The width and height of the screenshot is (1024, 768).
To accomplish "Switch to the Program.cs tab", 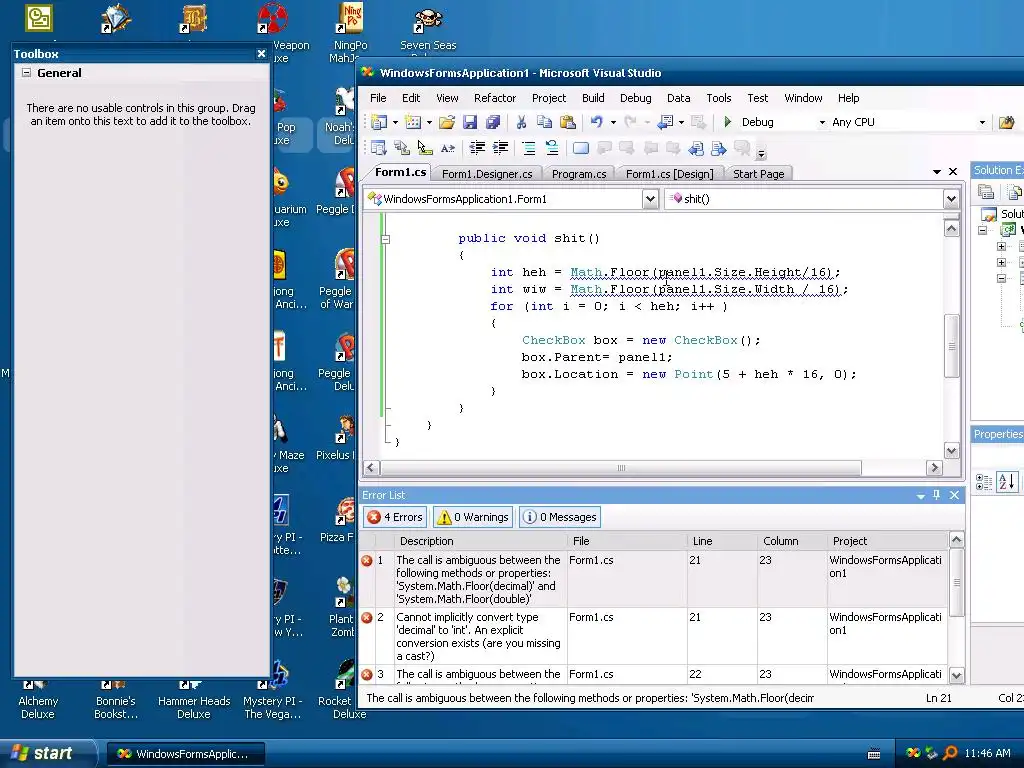I will point(579,174).
